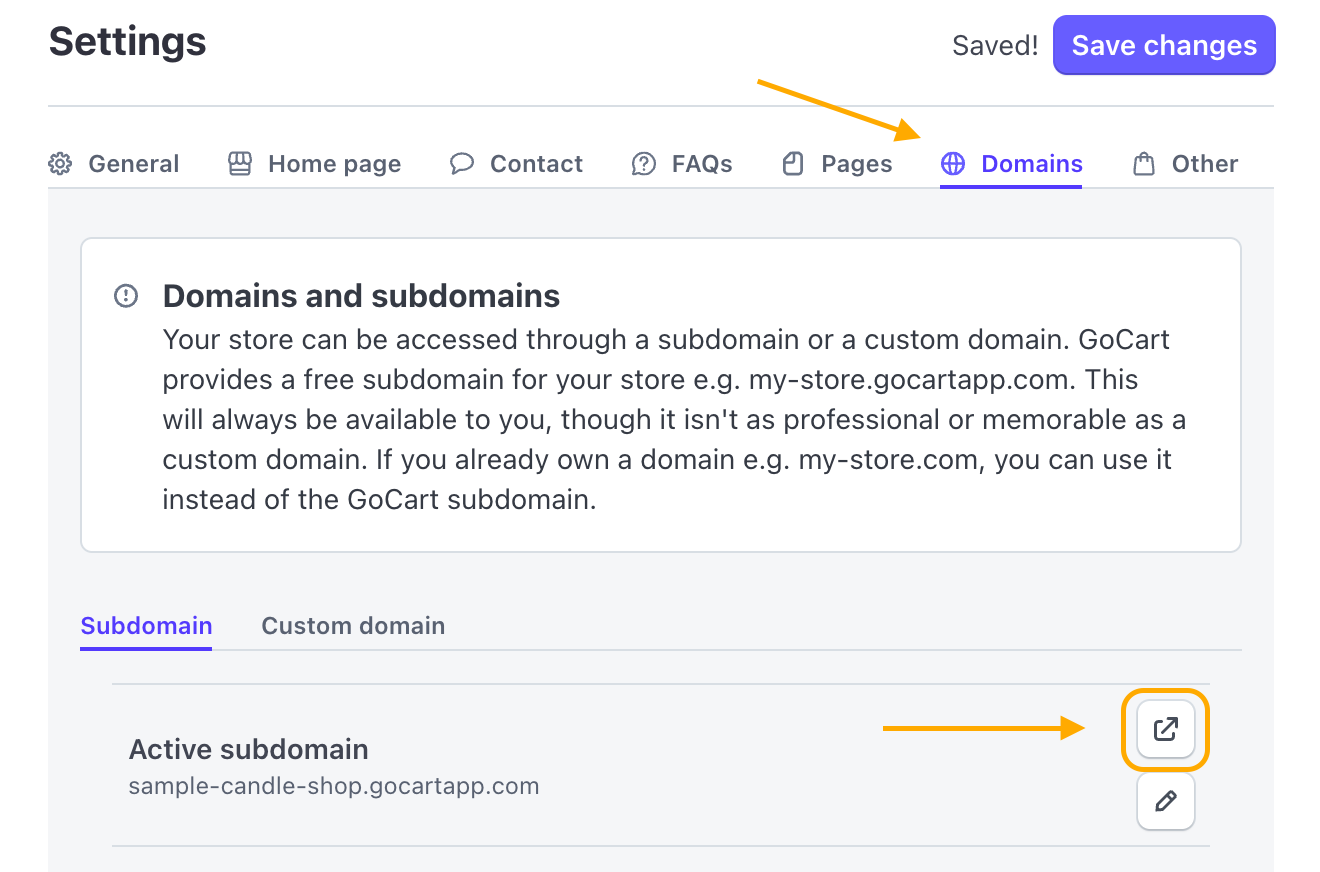Edit the active subdomain with the pencil icon

point(1165,801)
